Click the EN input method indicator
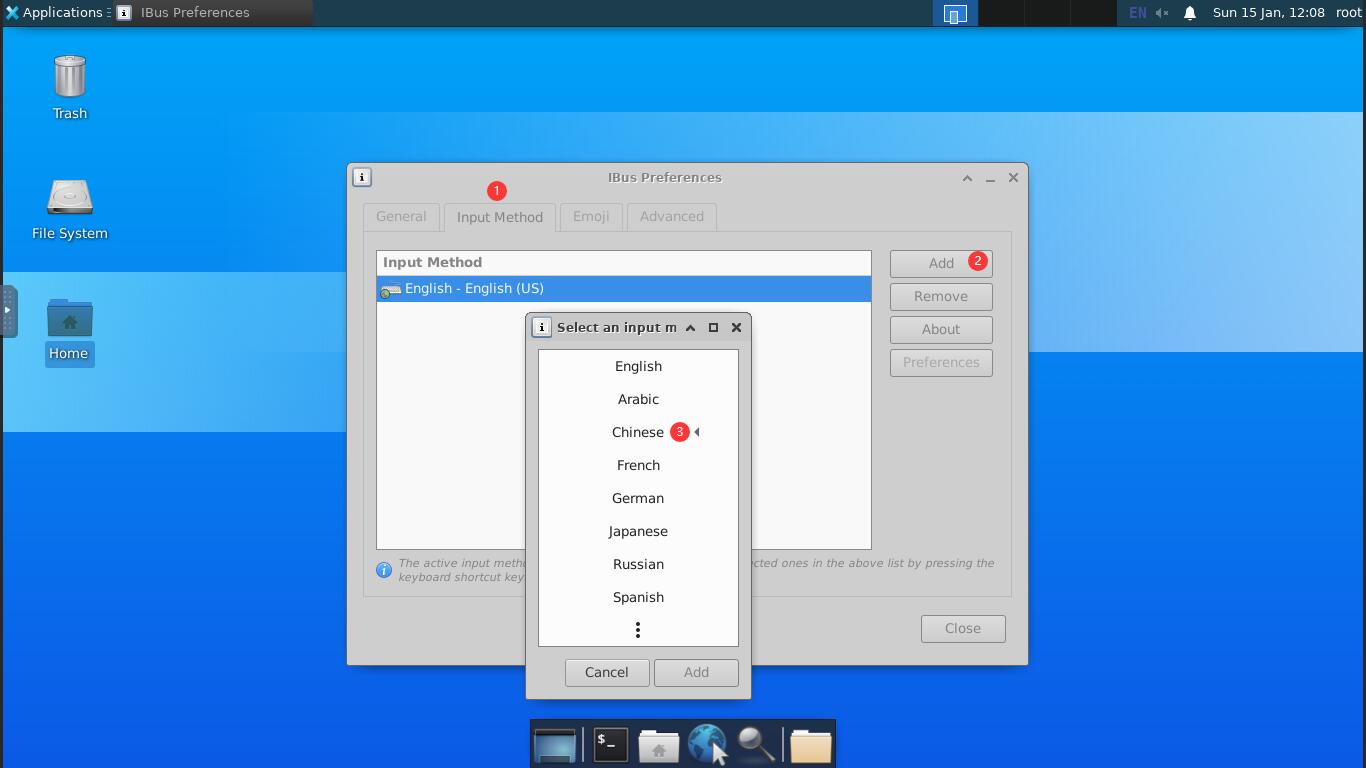The height and width of the screenshot is (768, 1366). click(x=1137, y=13)
